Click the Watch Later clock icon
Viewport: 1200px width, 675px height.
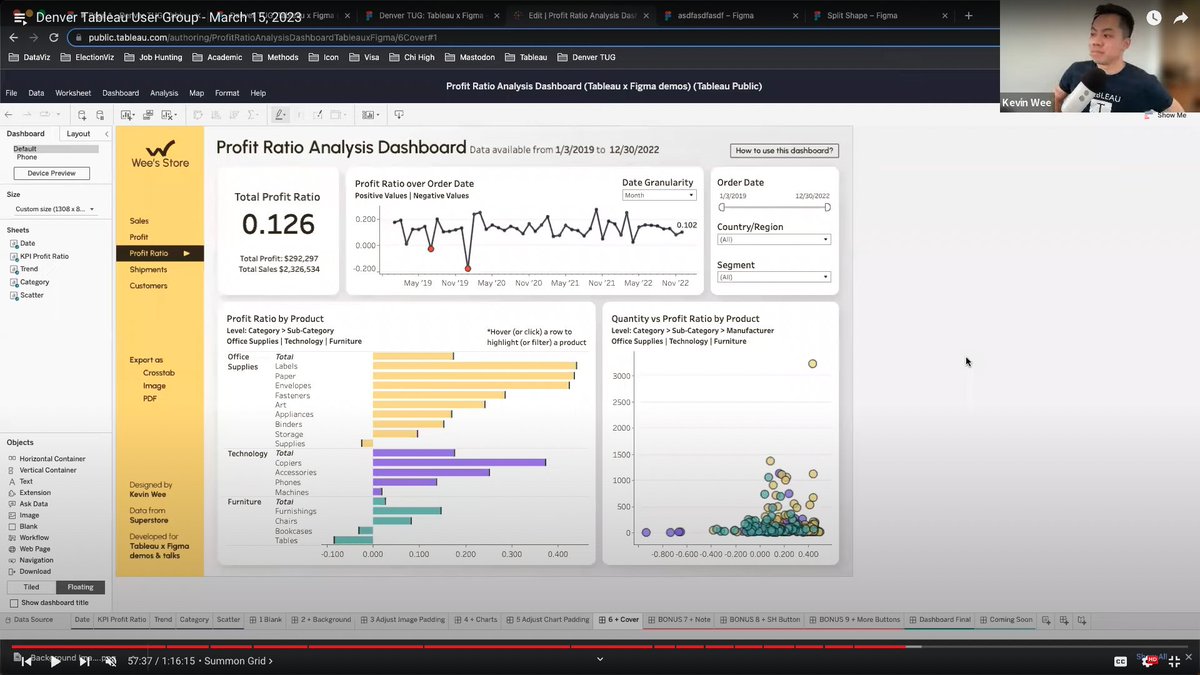click(x=1154, y=17)
